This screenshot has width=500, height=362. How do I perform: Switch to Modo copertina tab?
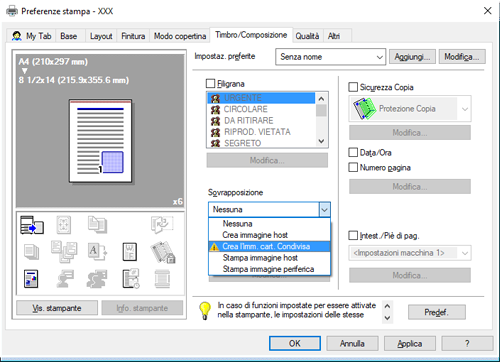tap(180, 36)
